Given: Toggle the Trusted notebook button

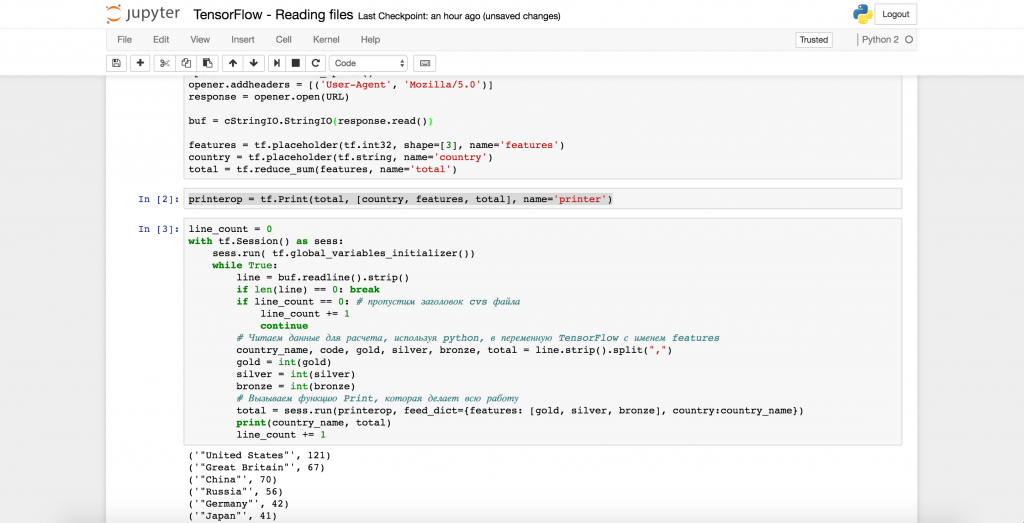Looking at the screenshot, I should [813, 40].
